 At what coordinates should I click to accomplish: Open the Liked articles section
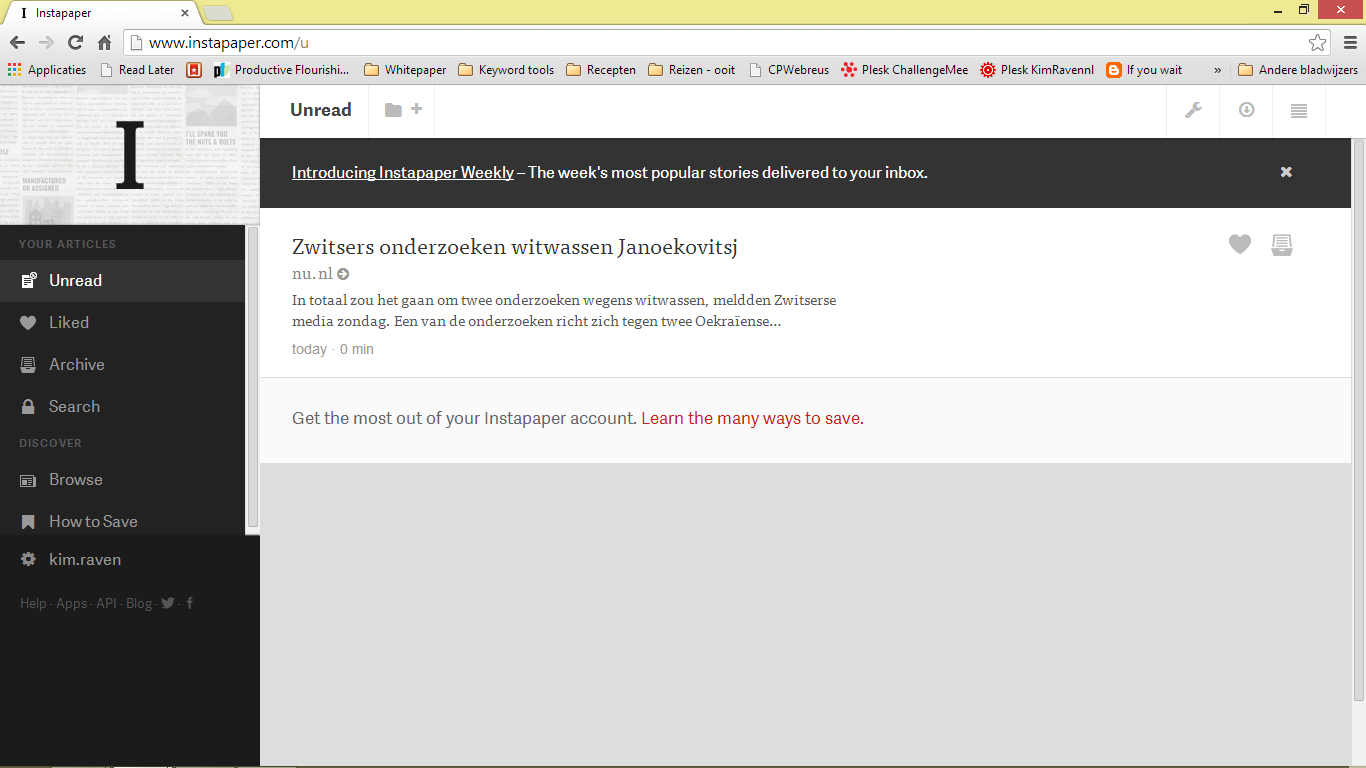pos(122,323)
